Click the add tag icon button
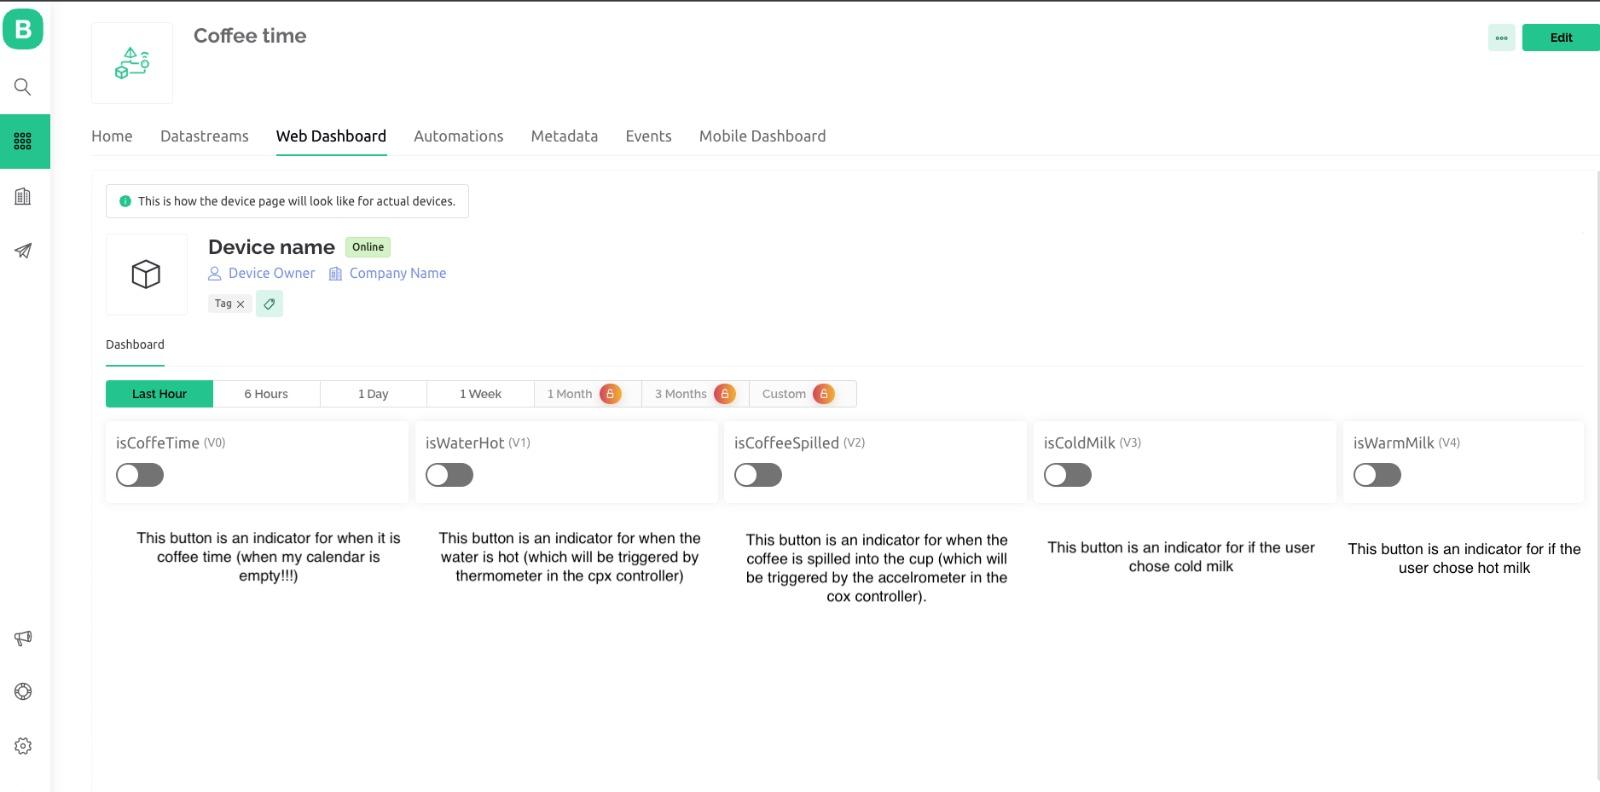This screenshot has height=792, width=1600. point(269,304)
